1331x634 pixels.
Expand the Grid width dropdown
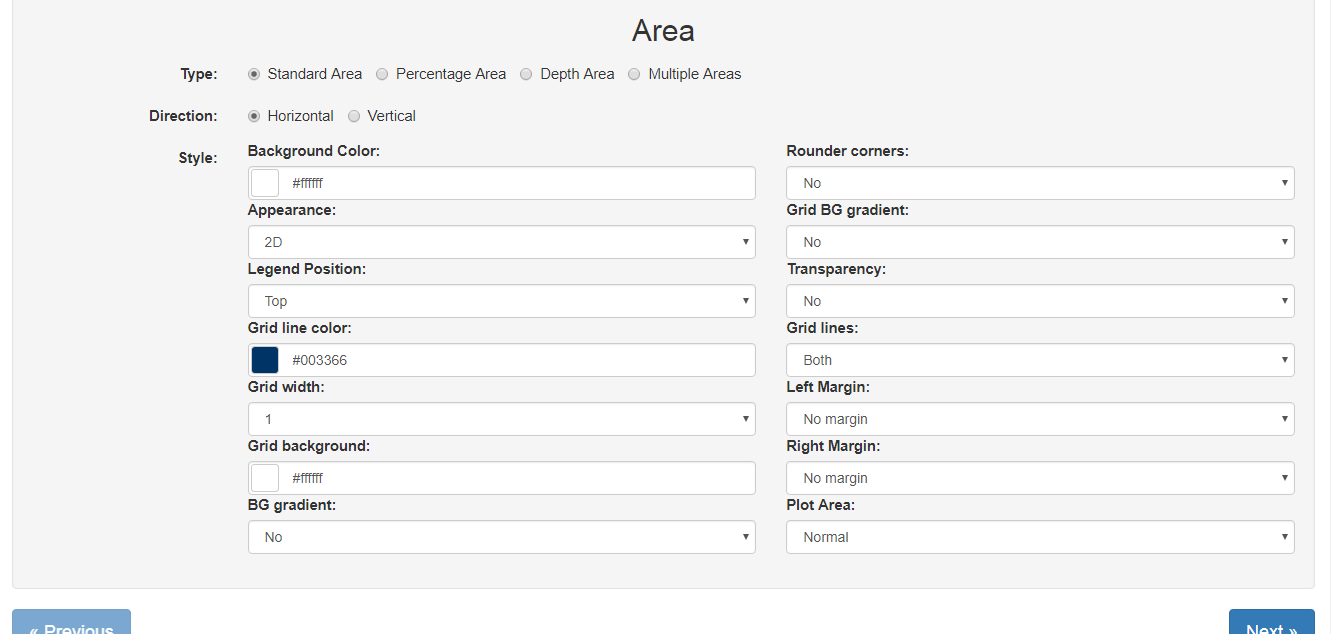pyautogui.click(x=501, y=419)
